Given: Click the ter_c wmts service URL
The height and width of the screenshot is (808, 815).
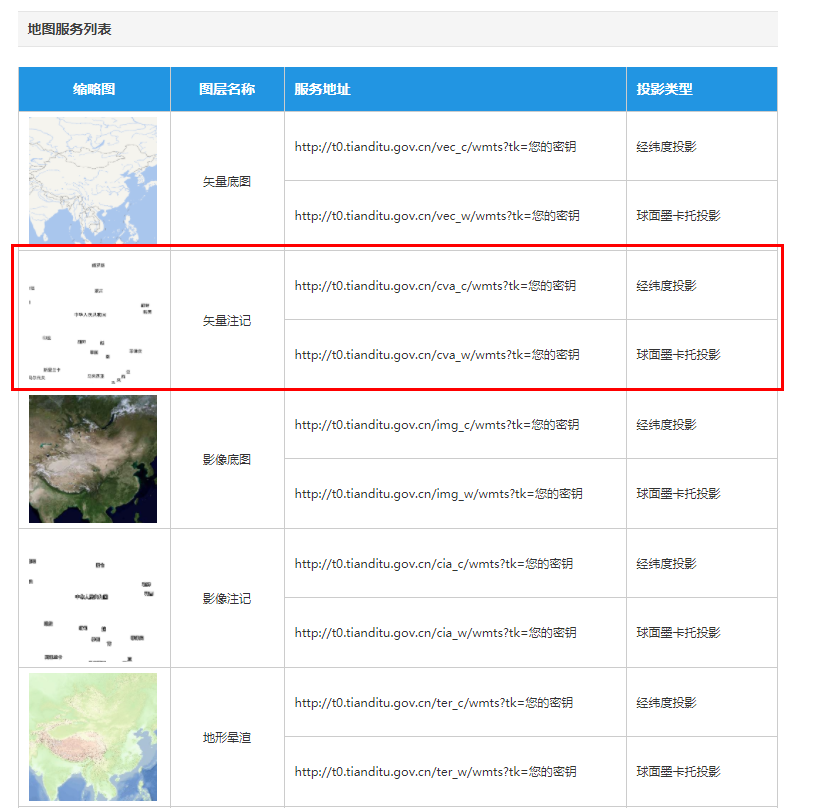Looking at the screenshot, I should pos(434,703).
